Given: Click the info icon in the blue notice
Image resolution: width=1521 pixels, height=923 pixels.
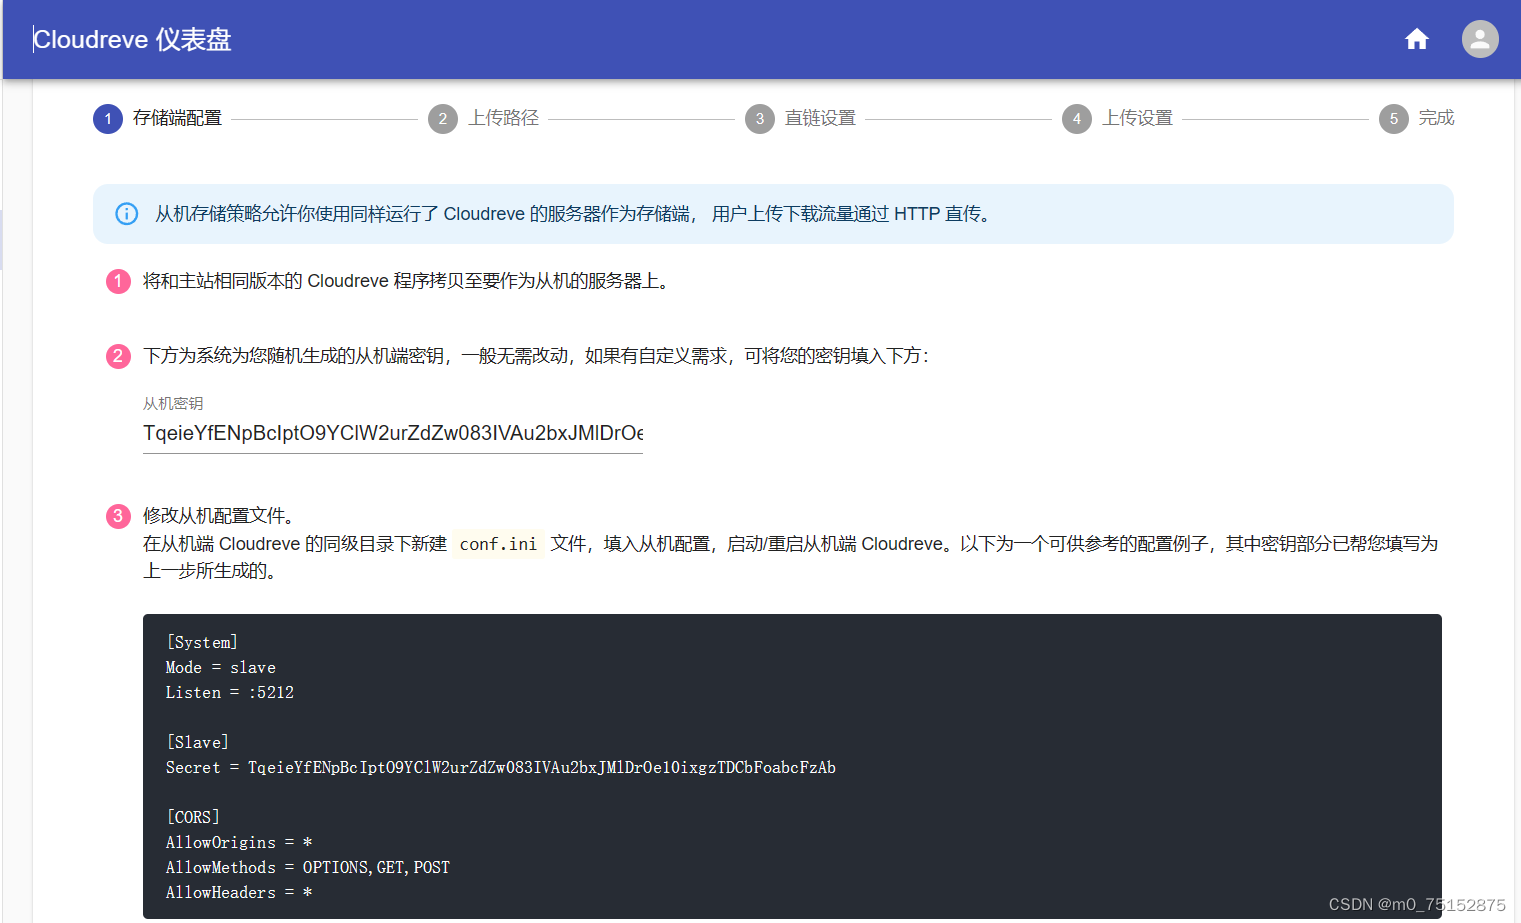Looking at the screenshot, I should [x=127, y=214].
